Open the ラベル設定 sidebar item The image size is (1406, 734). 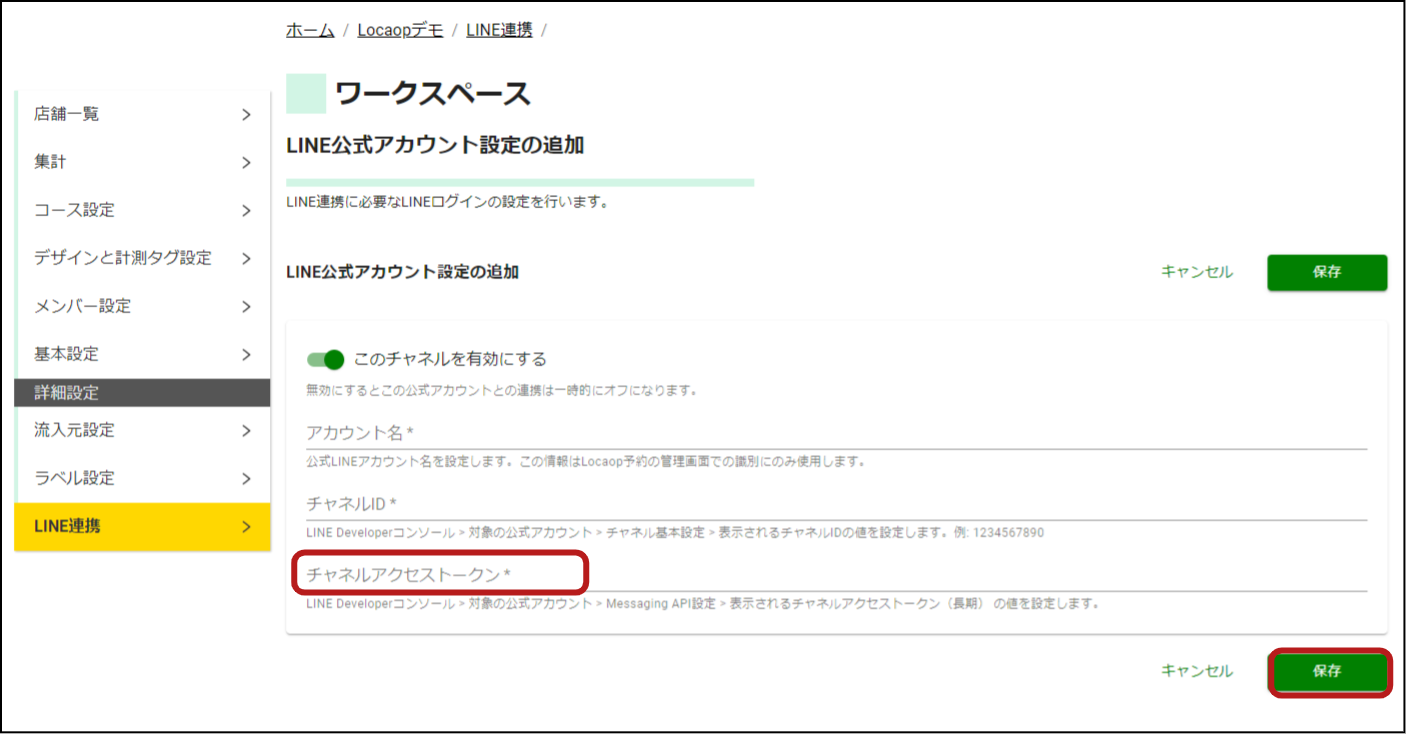(x=143, y=478)
